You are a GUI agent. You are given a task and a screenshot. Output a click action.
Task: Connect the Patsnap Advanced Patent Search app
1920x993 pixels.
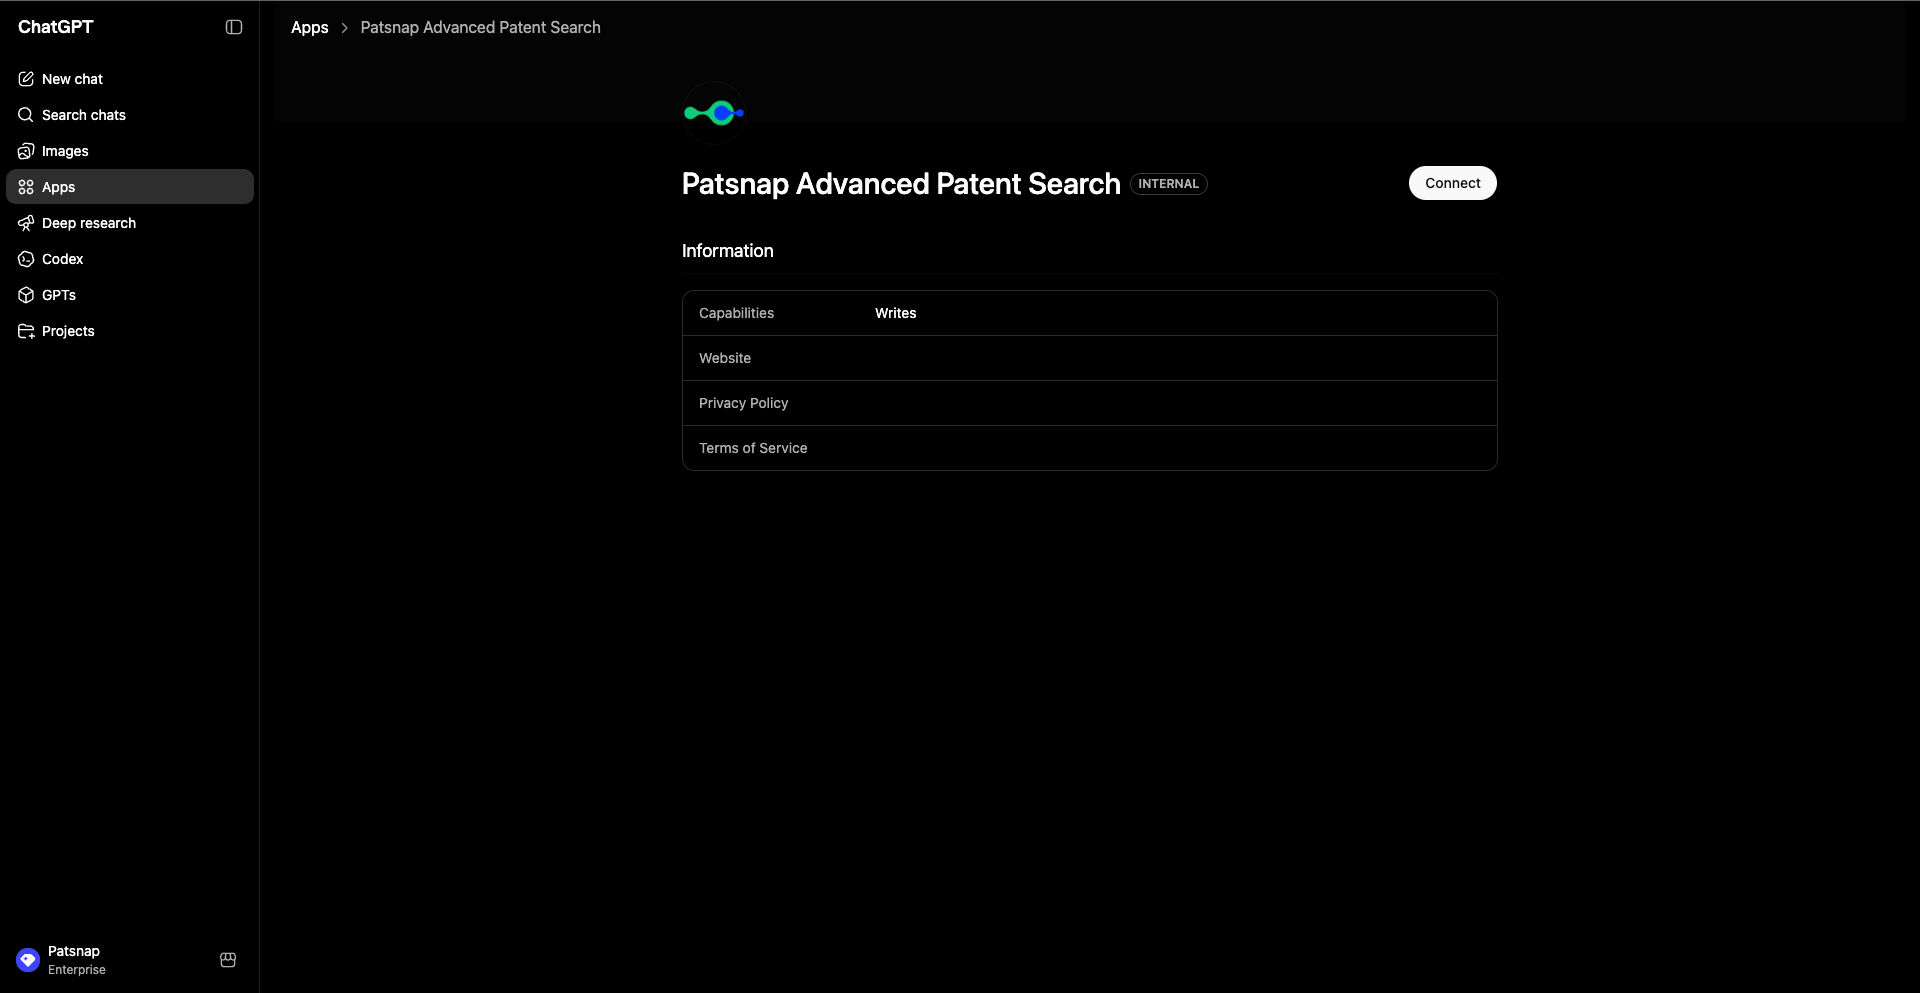[1452, 183]
